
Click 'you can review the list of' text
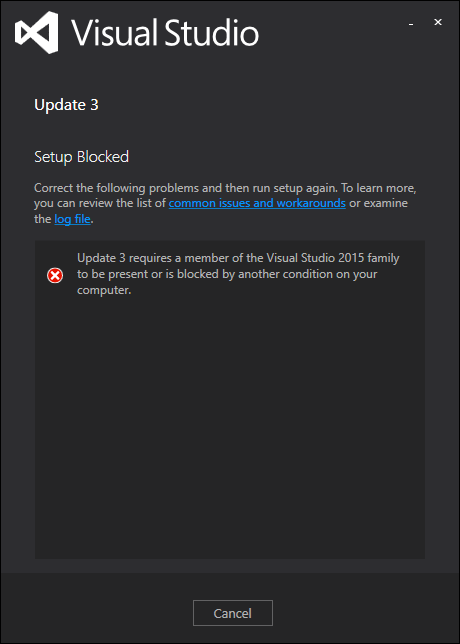point(100,203)
